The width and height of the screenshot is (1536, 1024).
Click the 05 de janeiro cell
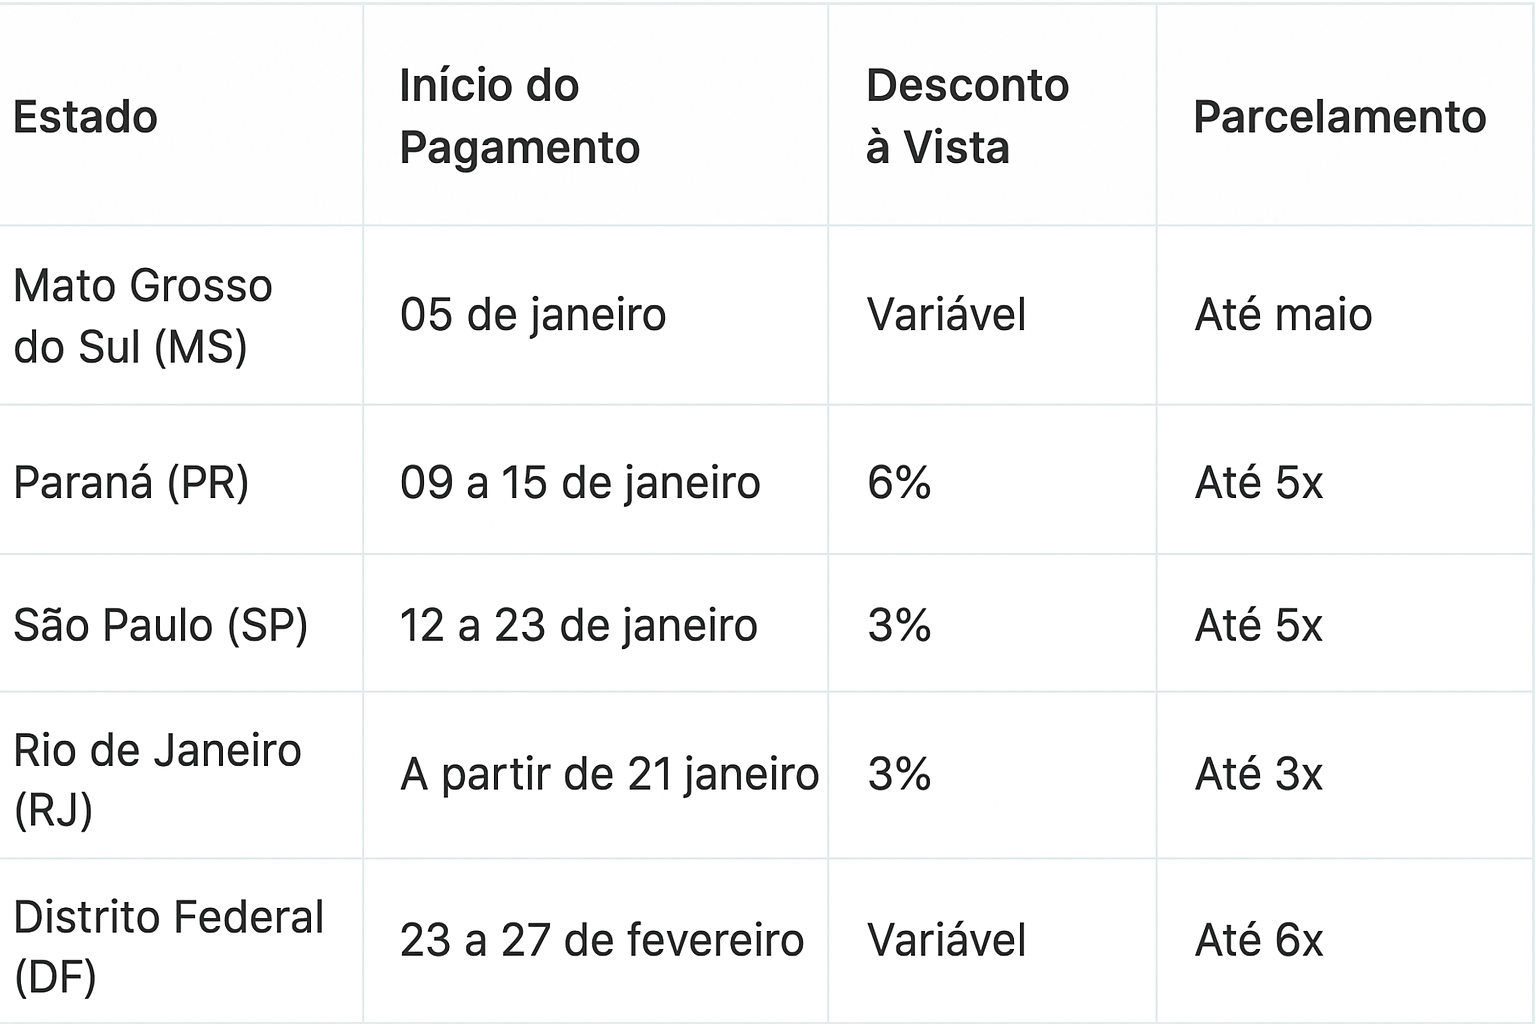point(533,315)
